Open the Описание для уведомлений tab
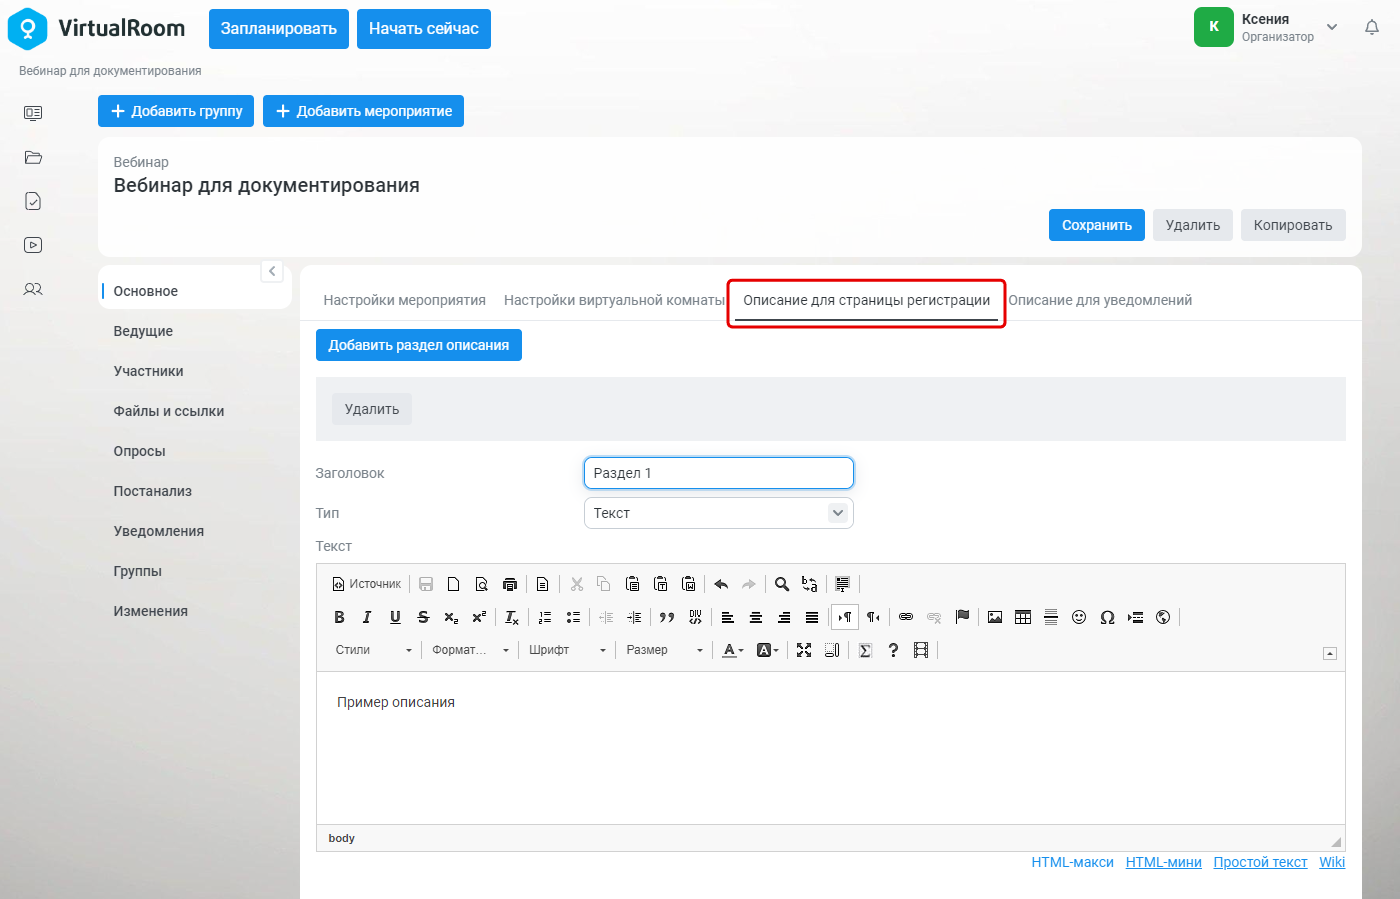Image resolution: width=1400 pixels, height=899 pixels. [1100, 300]
